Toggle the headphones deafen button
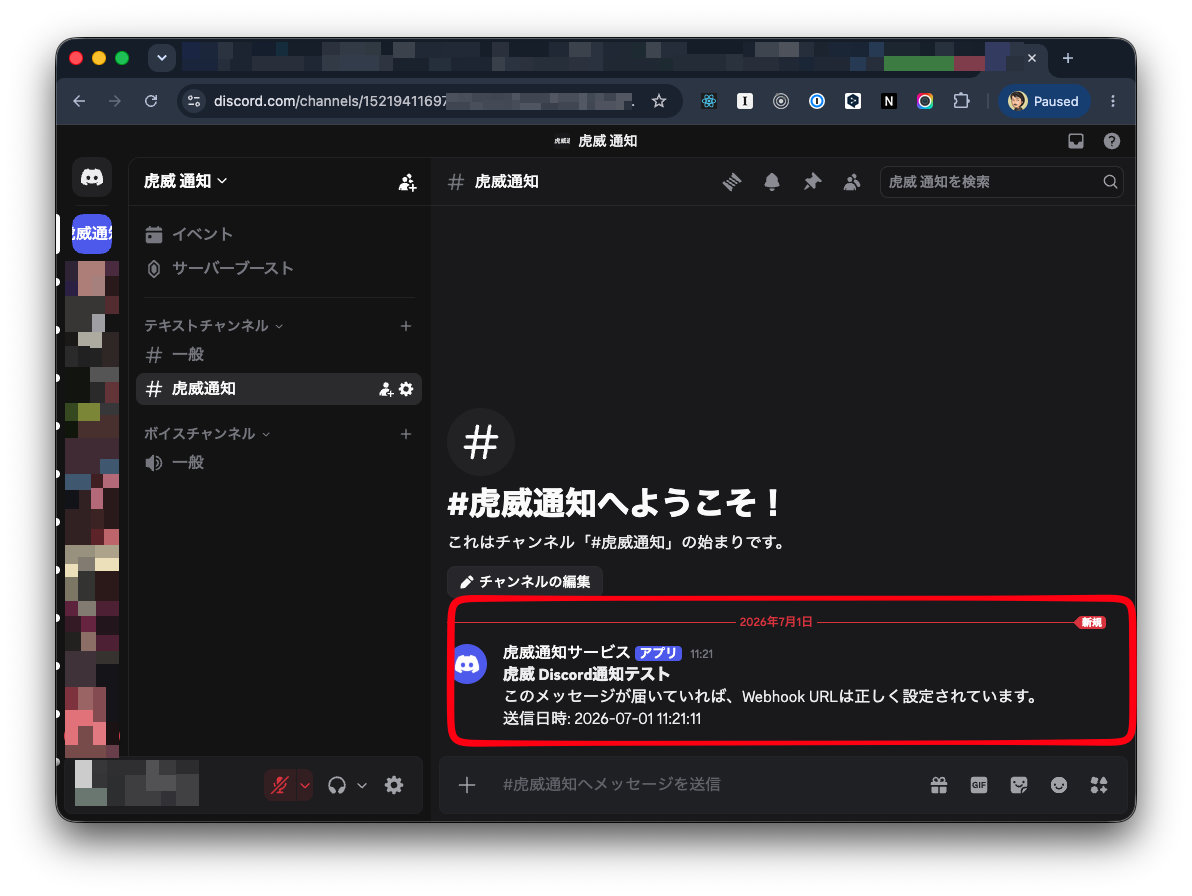1192x896 pixels. (x=337, y=785)
